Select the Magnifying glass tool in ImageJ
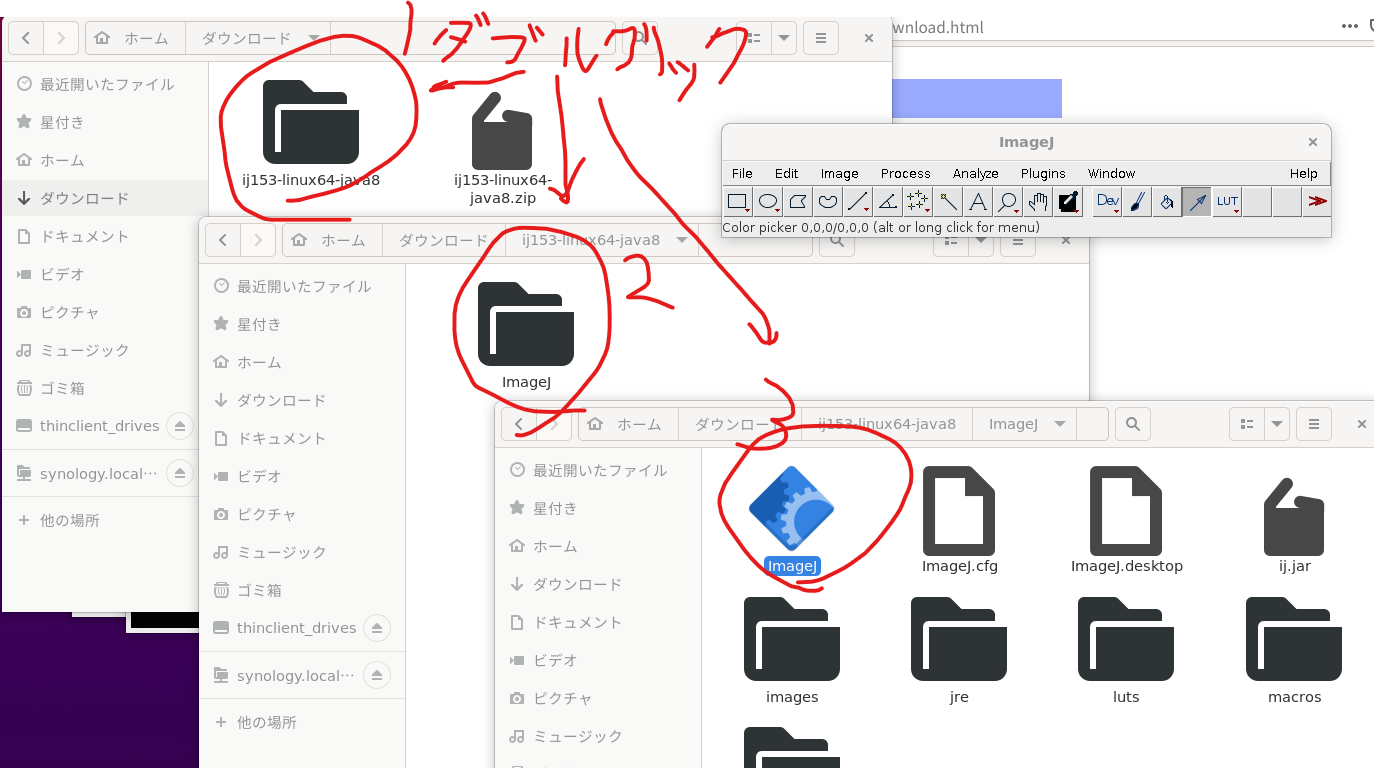The height and width of the screenshot is (768, 1374). (1008, 202)
